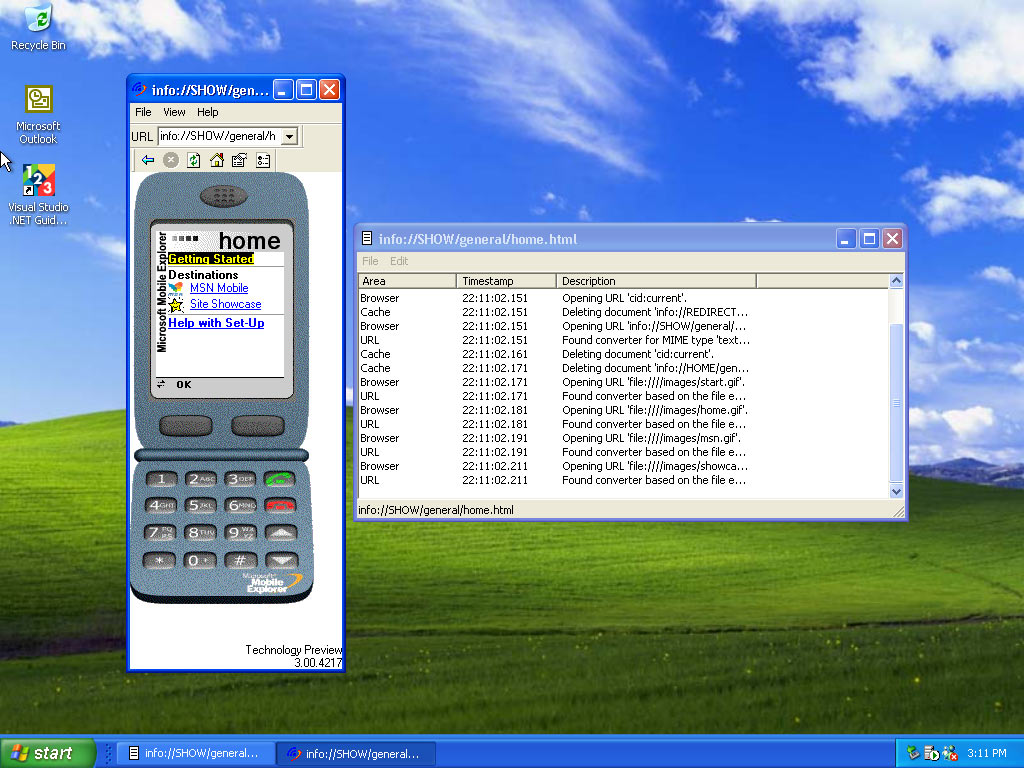This screenshot has height=768, width=1024.
Task: Click the OK label on the phone screen
Action: click(x=184, y=385)
